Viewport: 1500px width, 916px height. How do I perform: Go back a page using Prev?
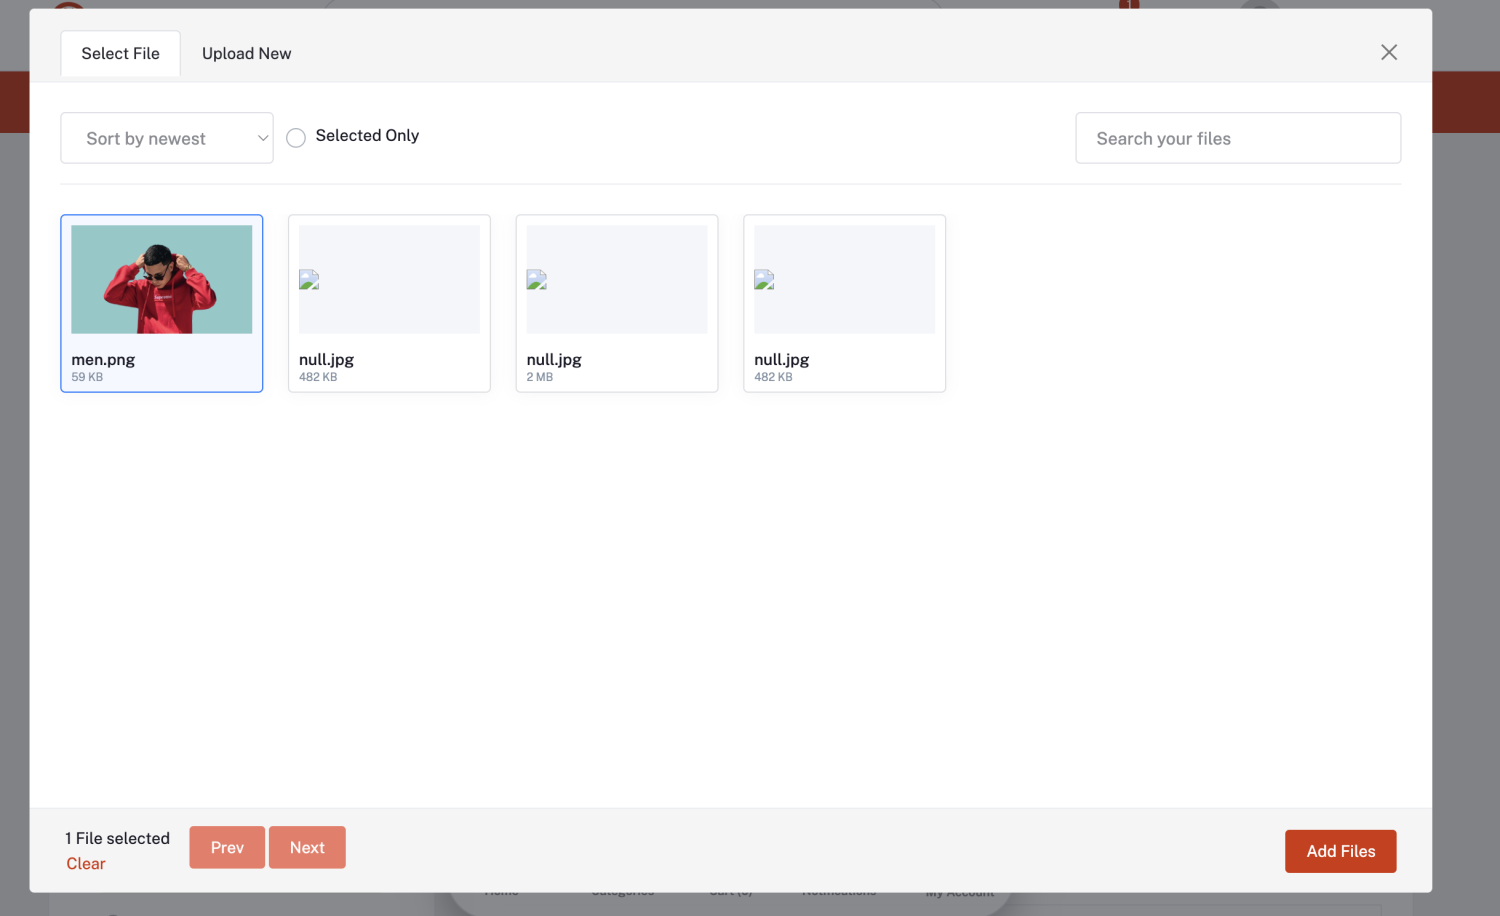227,847
